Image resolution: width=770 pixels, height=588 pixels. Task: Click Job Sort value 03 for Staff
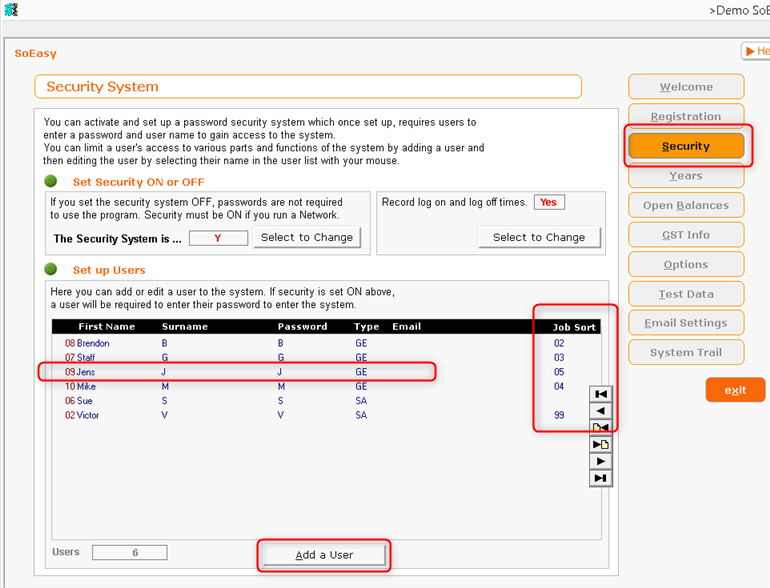coord(559,357)
